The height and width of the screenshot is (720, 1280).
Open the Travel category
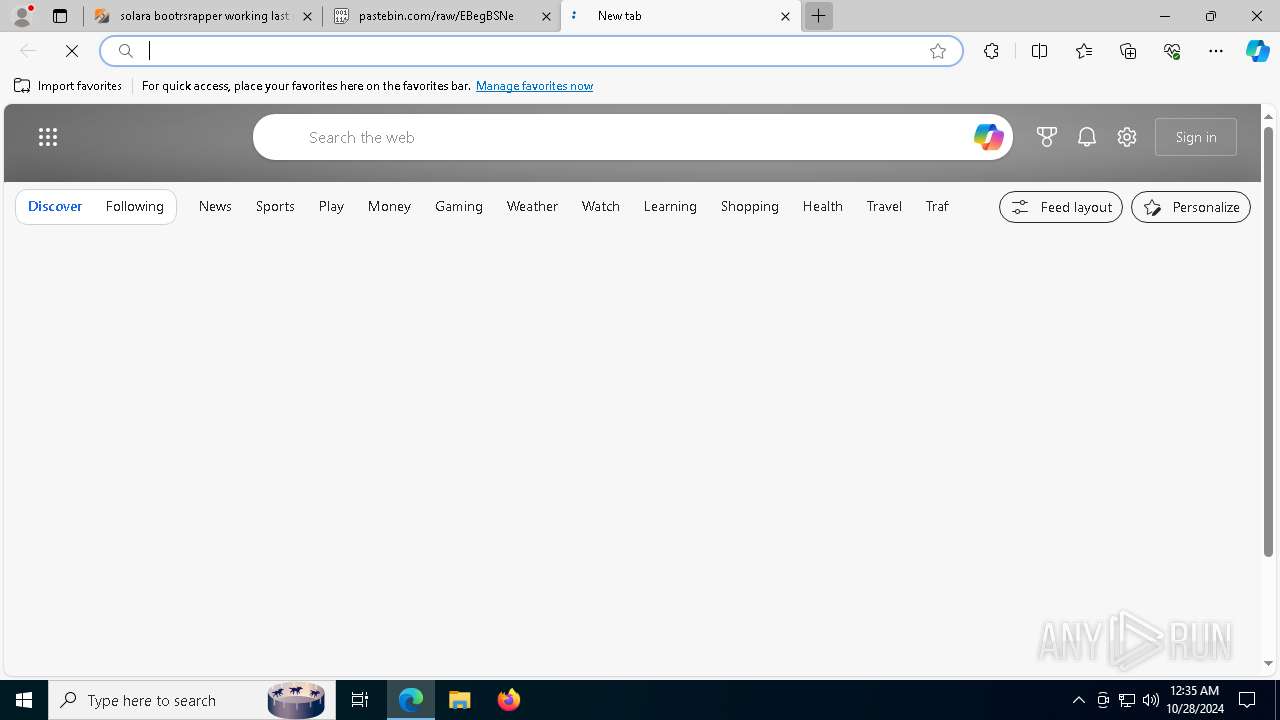pos(884,206)
